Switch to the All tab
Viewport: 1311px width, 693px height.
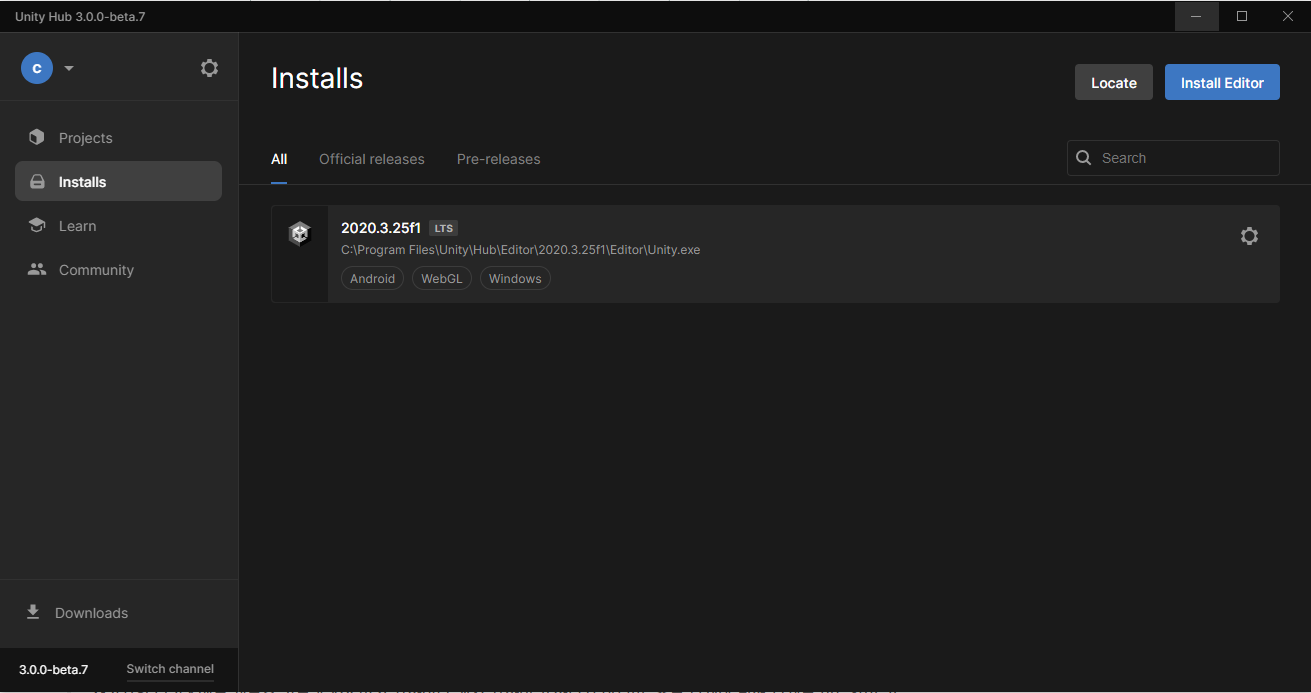tap(279, 159)
